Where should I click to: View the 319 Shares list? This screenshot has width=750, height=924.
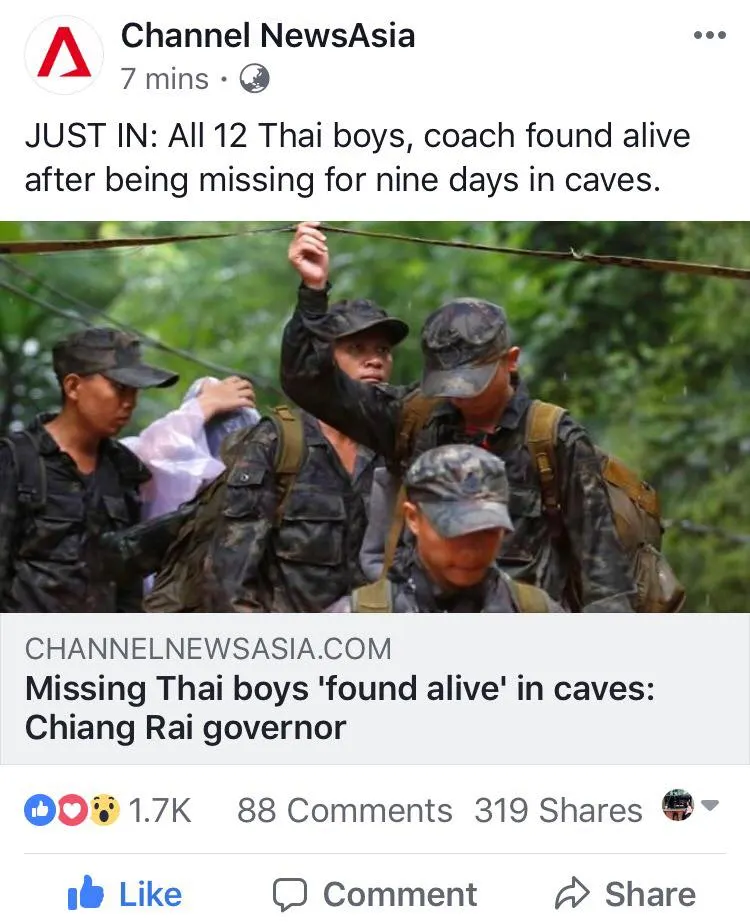558,810
